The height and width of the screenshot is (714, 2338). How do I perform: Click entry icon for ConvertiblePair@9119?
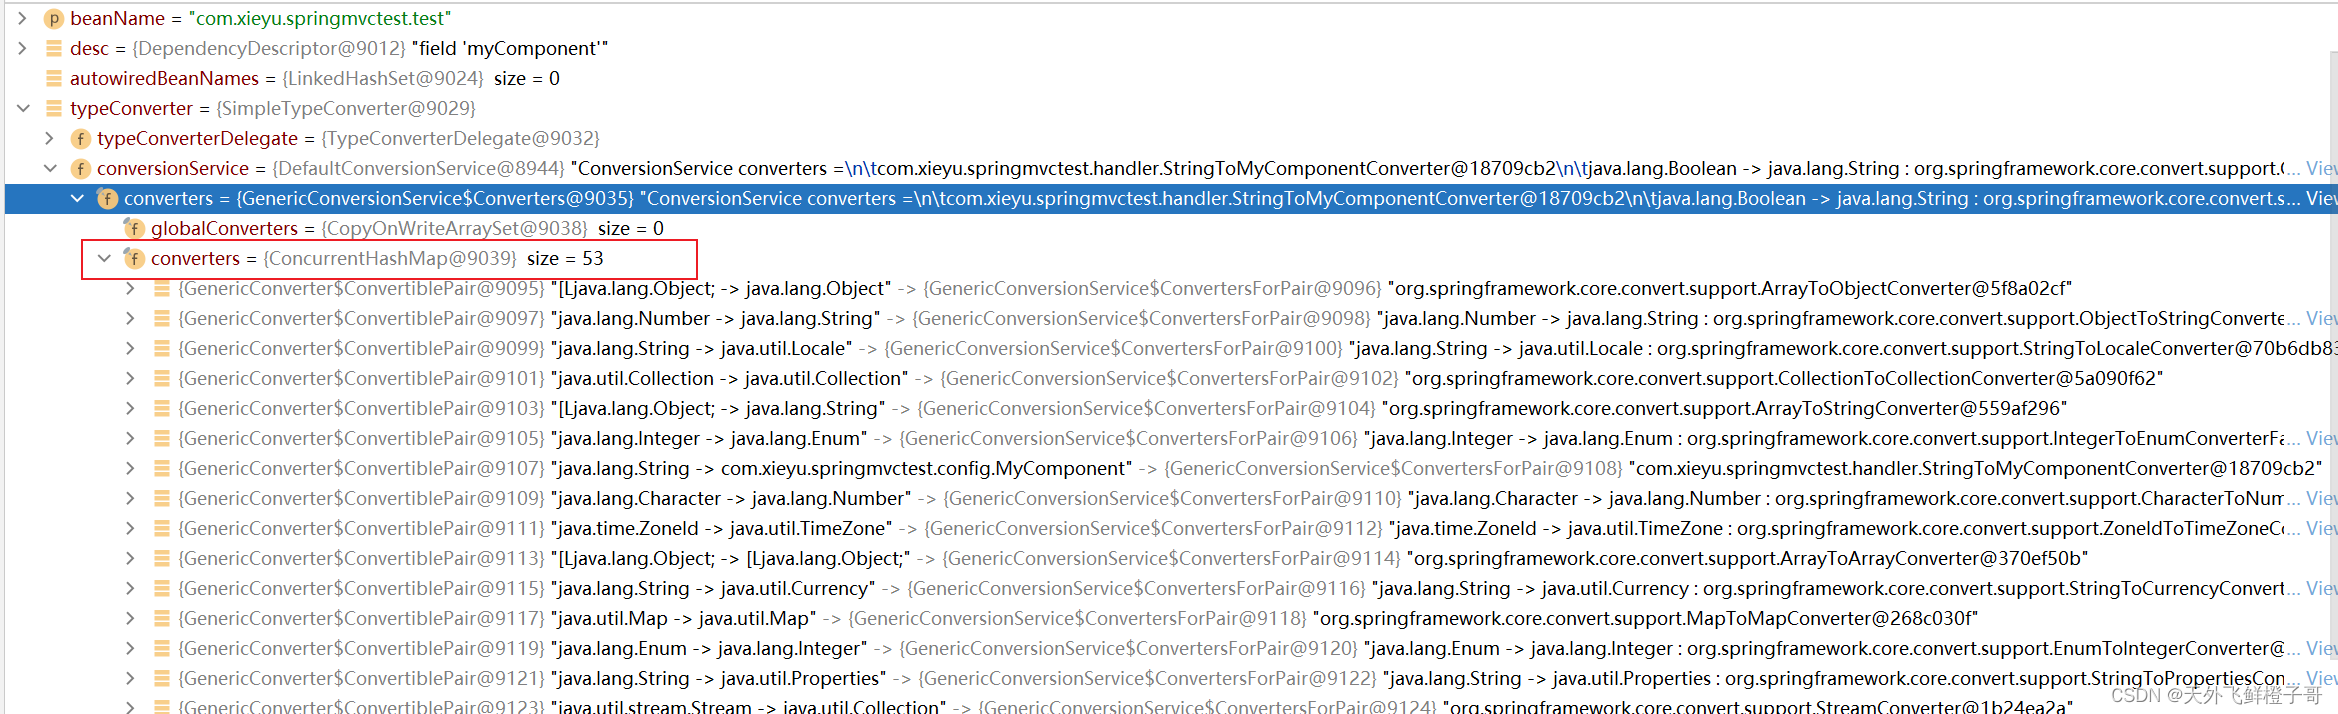click(x=161, y=648)
